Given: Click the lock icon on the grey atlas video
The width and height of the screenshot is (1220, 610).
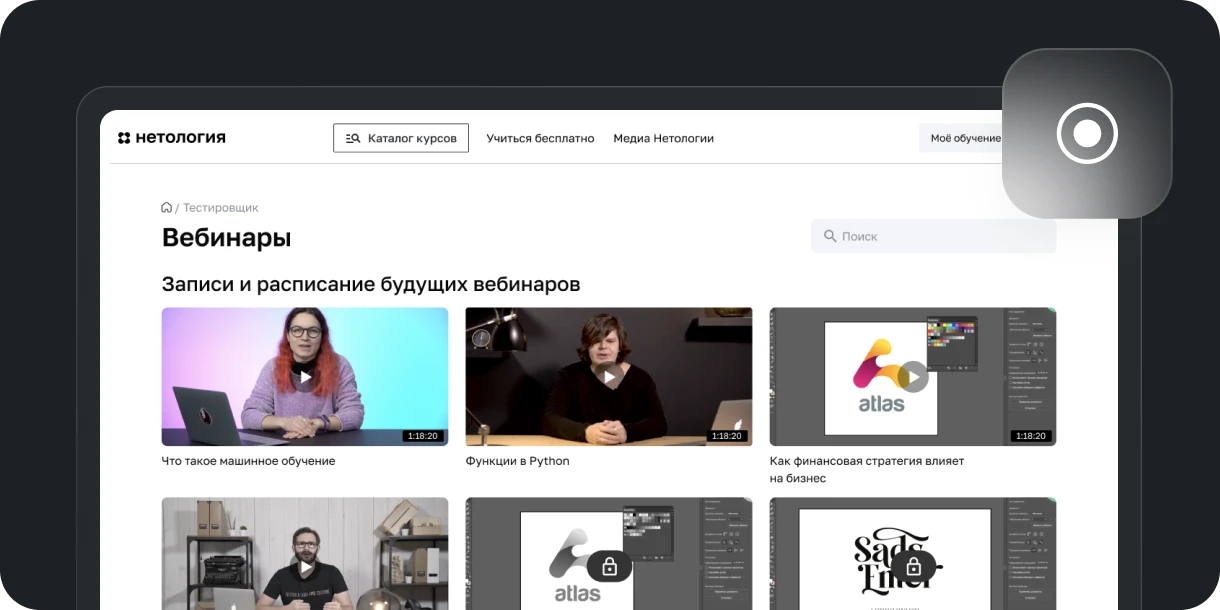Looking at the screenshot, I should click(609, 567).
